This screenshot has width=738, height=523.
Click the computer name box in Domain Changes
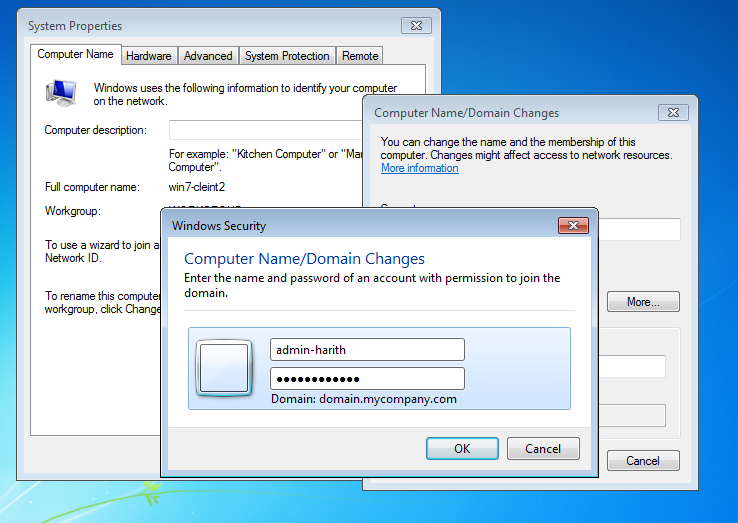click(639, 229)
